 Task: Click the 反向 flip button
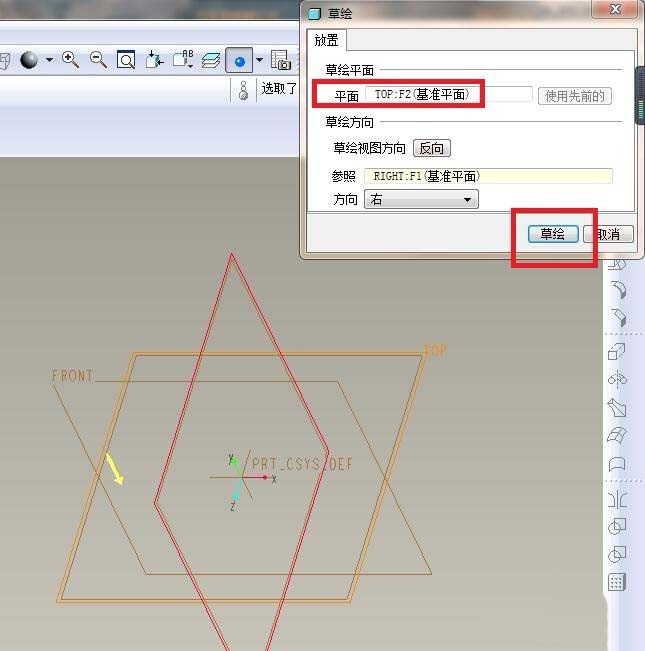432,148
